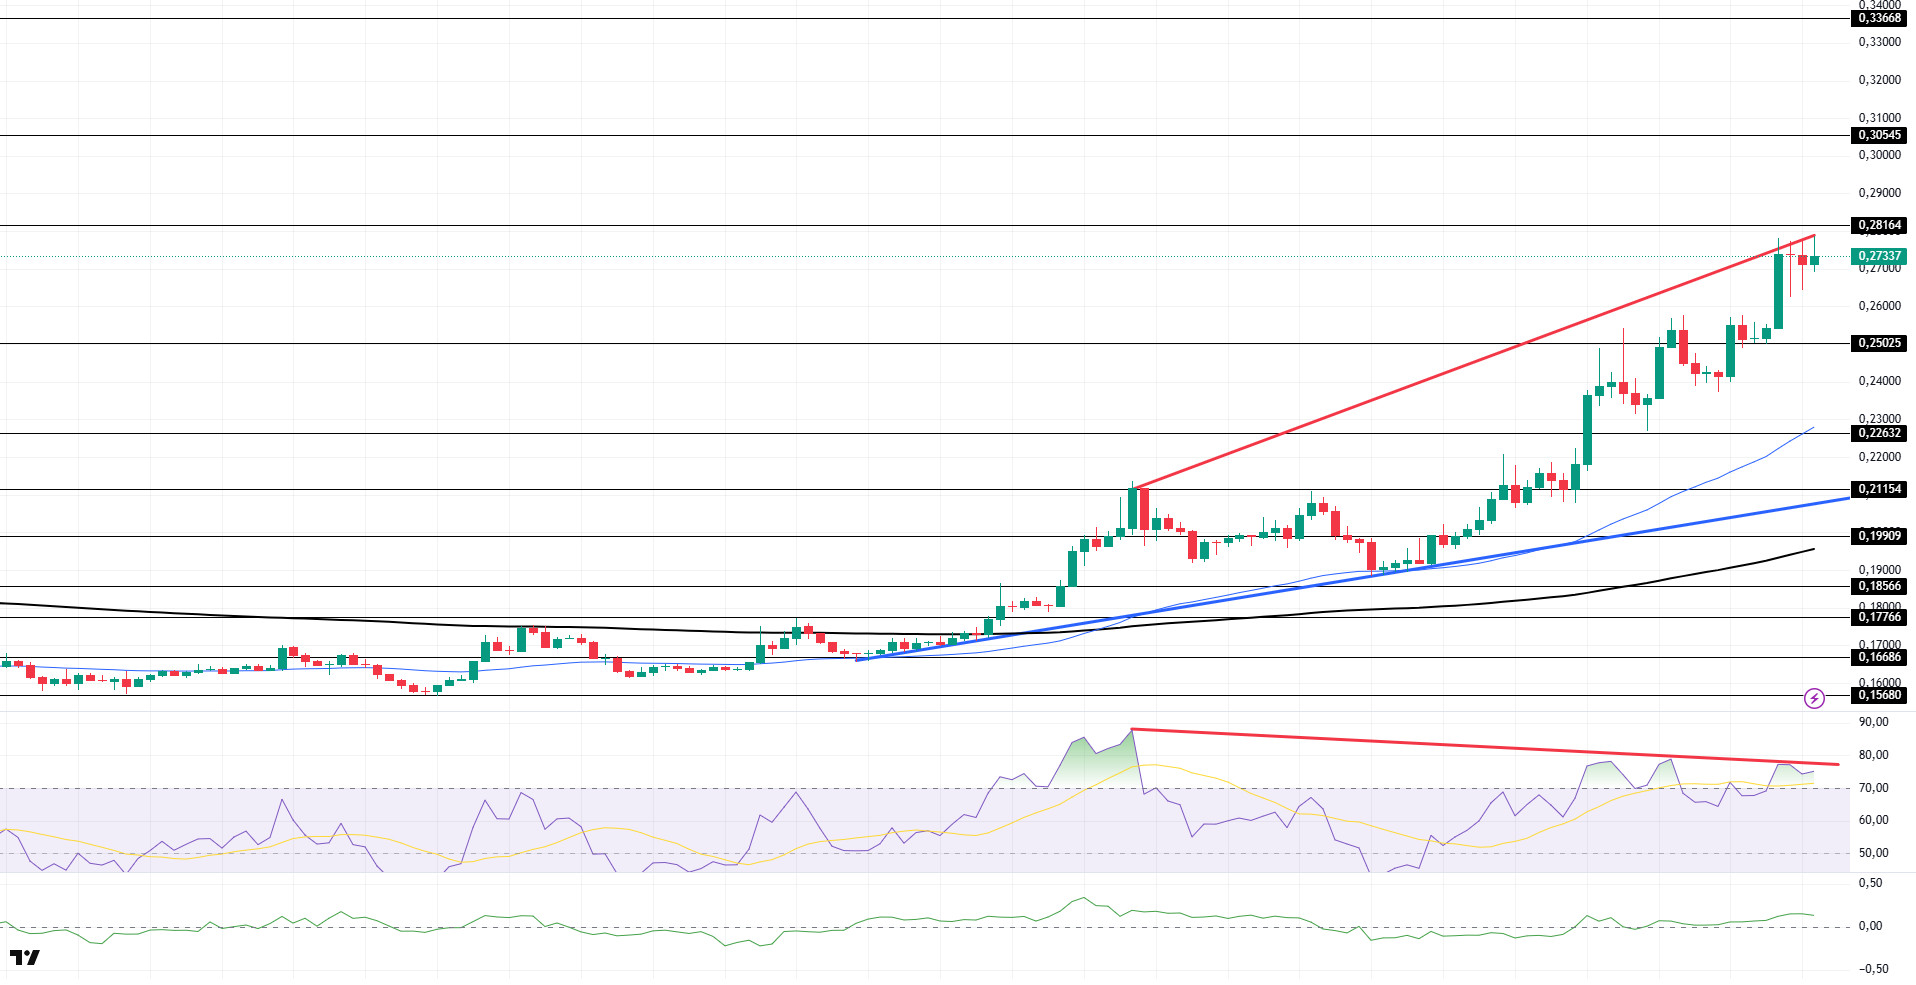Select the 0,28164 price level label

click(x=1879, y=225)
